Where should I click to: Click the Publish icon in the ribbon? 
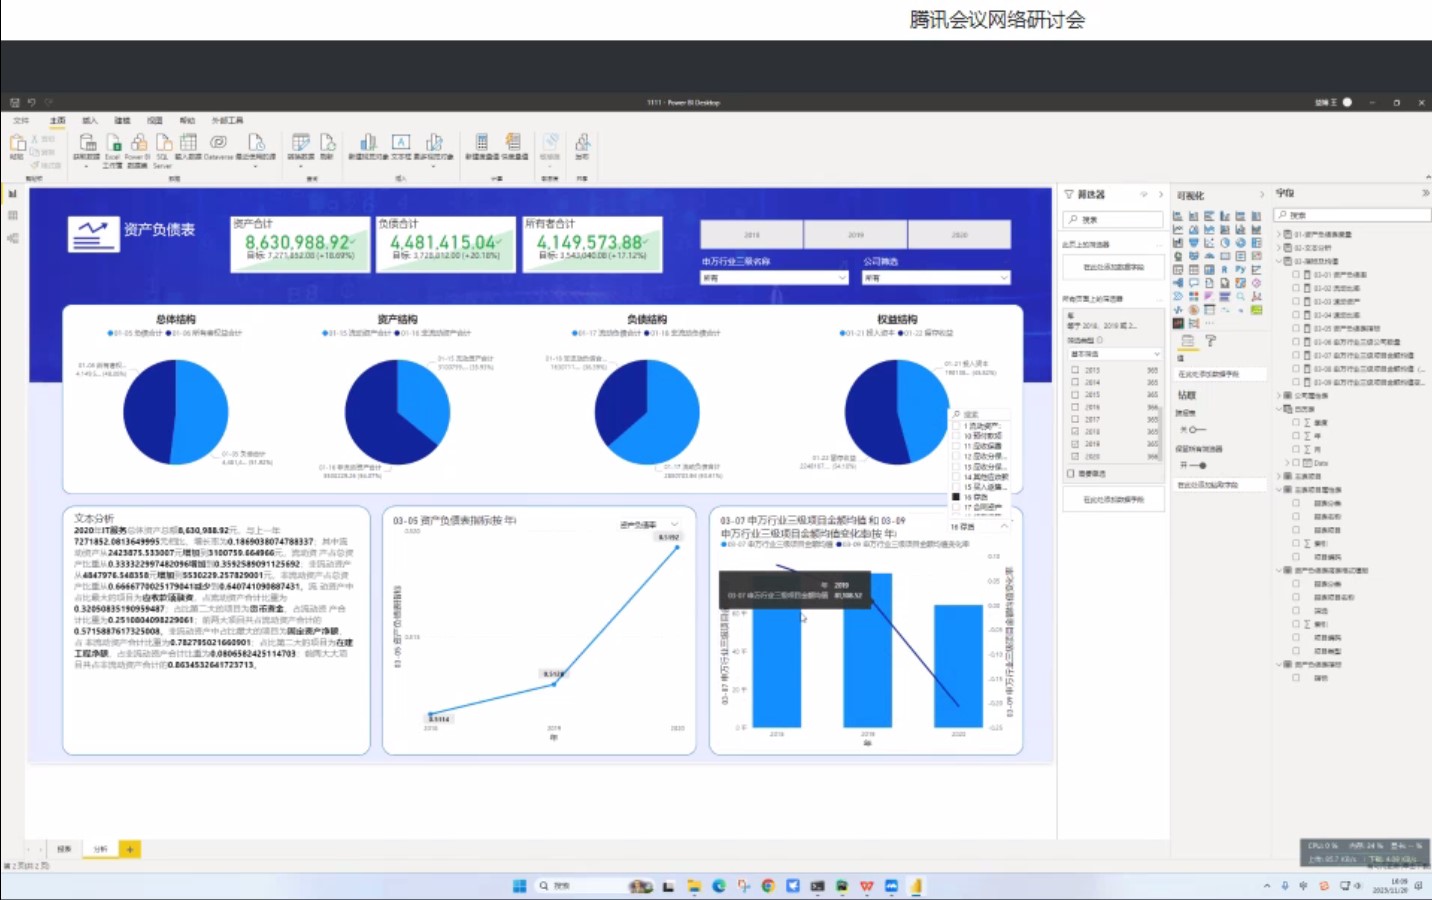(x=582, y=144)
